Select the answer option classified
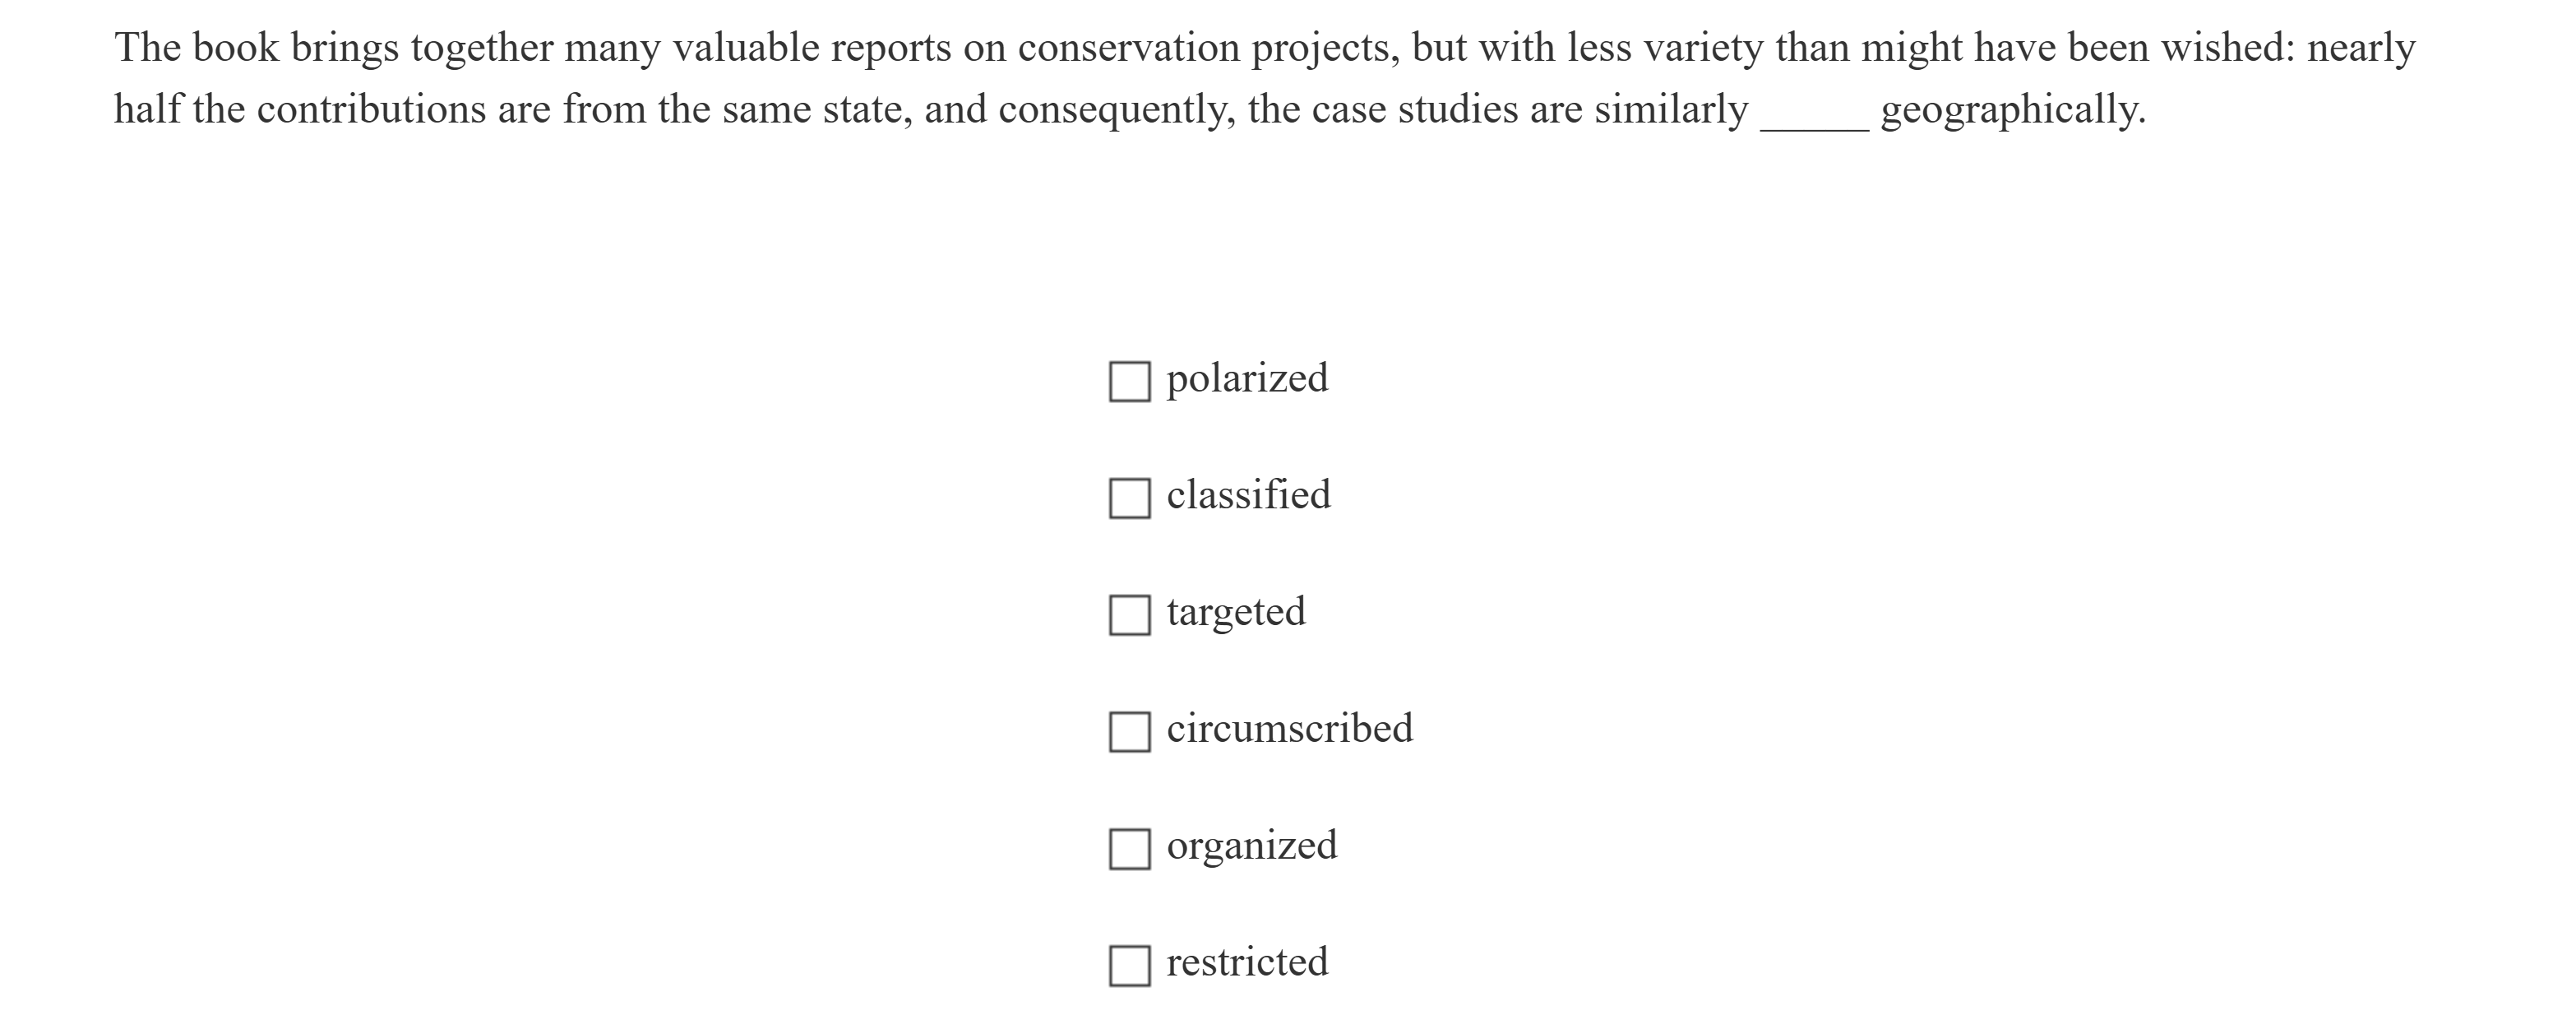Viewport: 2576px width, 1015px height. (x=1249, y=494)
